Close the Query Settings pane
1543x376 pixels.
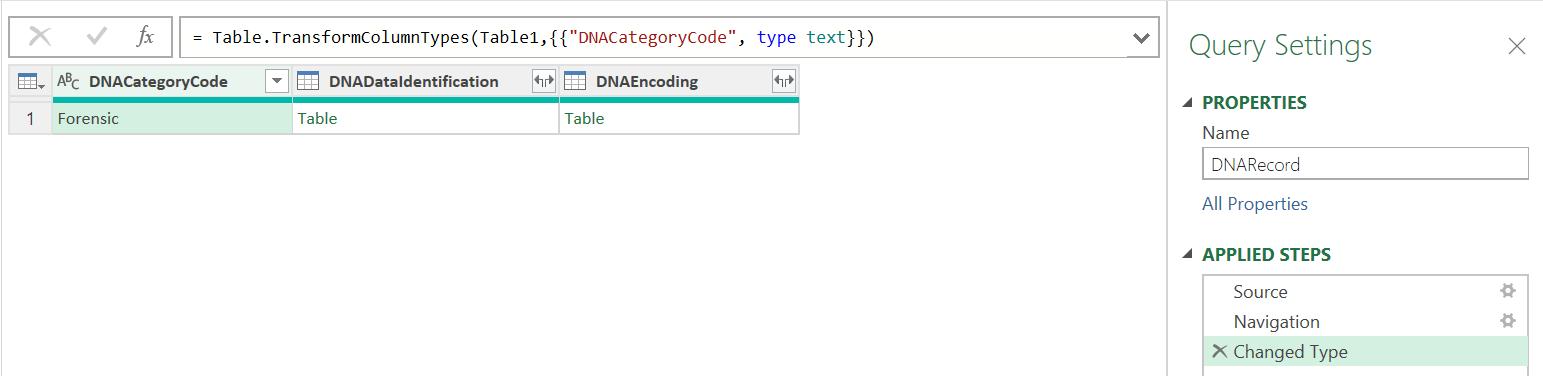[1516, 46]
